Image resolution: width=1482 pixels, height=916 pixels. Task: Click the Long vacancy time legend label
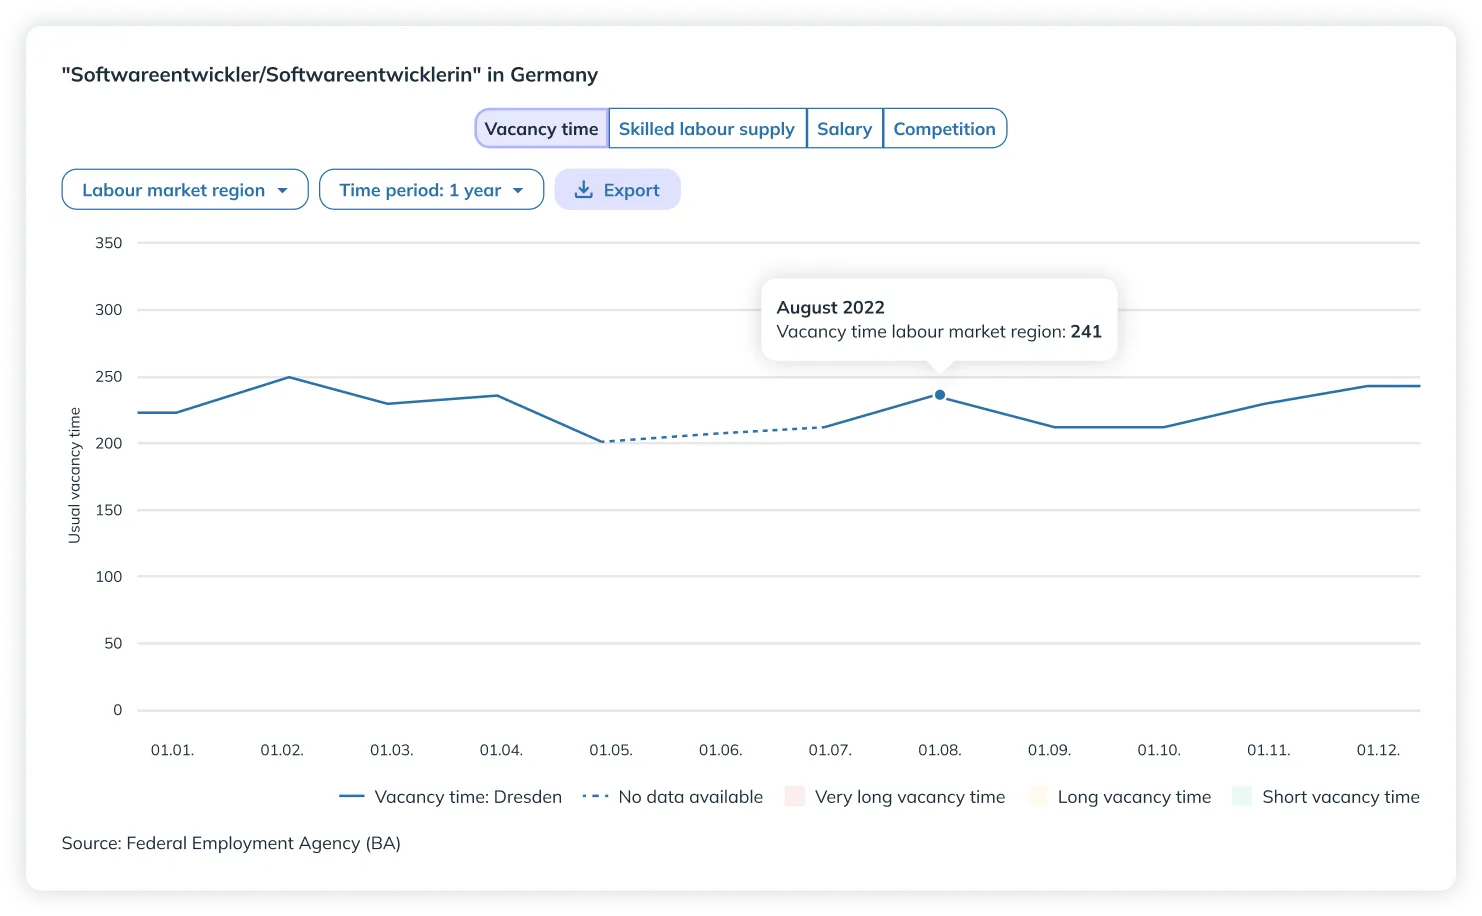tap(1134, 797)
